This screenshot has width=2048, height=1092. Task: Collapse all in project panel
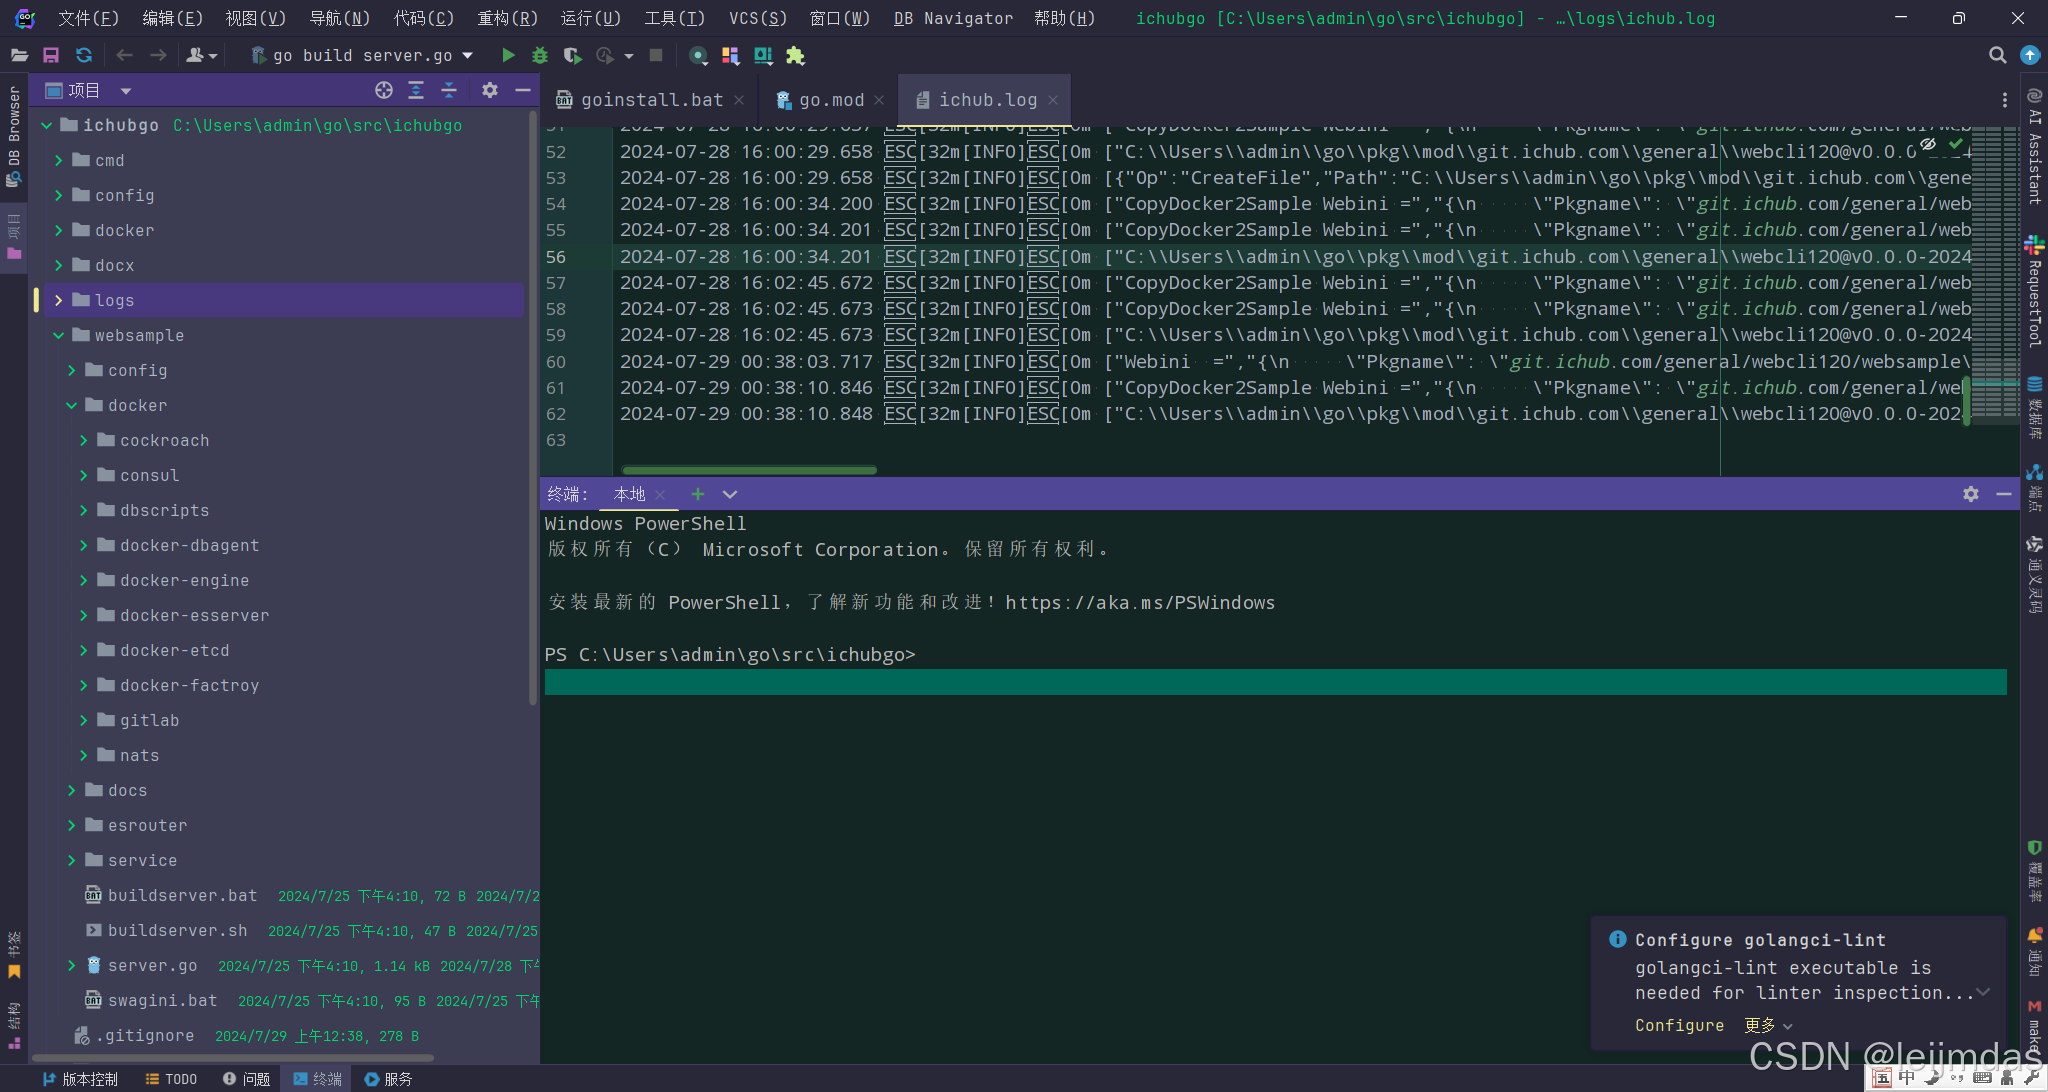449,90
